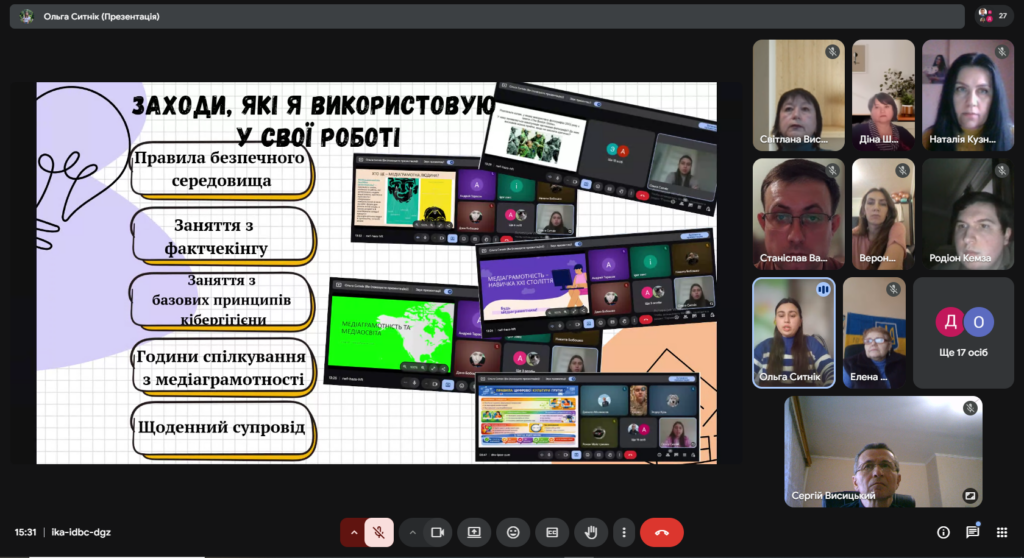Open the chat with everyone panel

972,533
